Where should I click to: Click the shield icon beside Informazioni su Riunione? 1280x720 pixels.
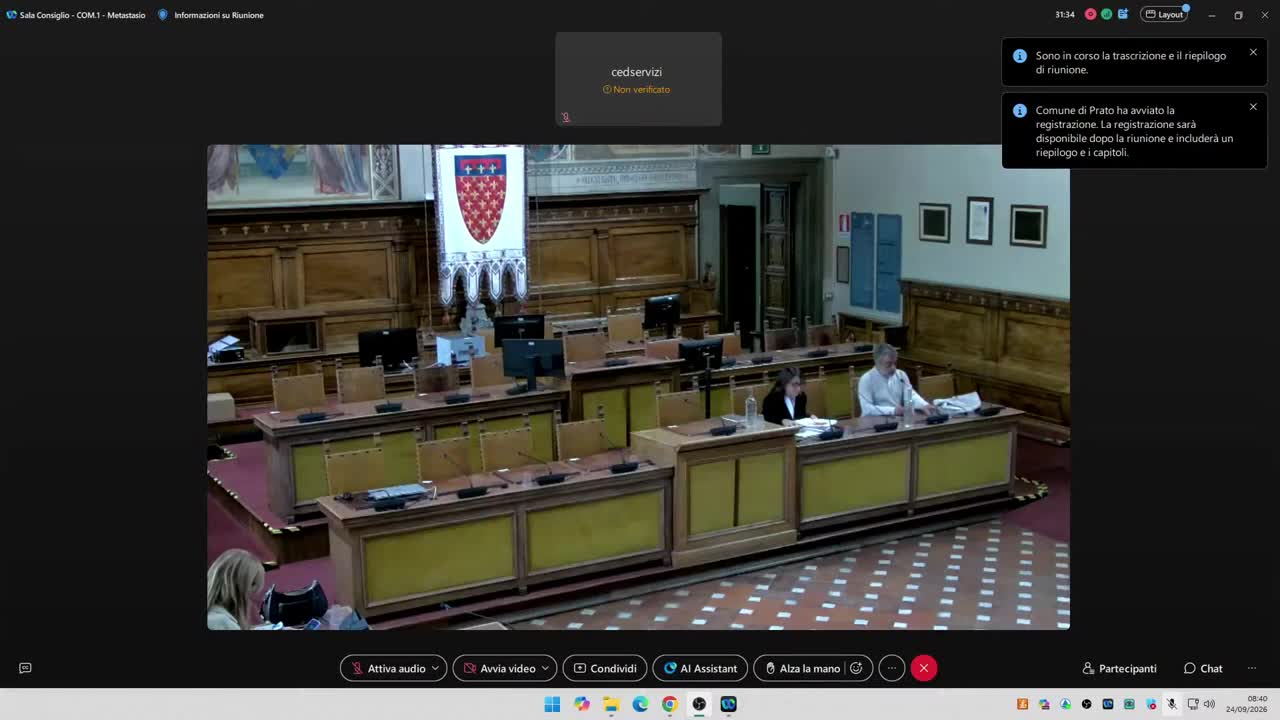pos(163,15)
